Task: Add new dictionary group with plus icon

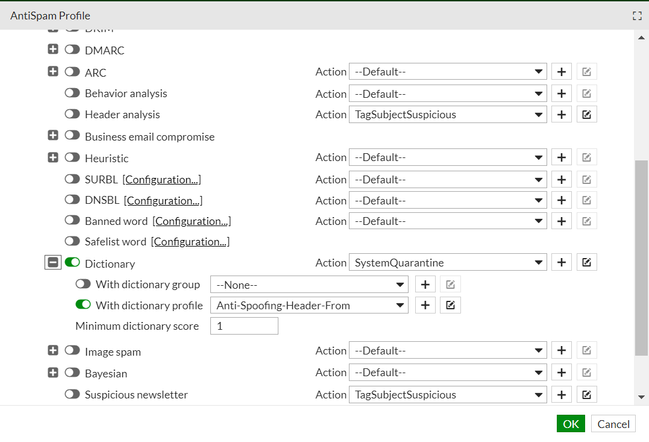Action: (x=425, y=284)
